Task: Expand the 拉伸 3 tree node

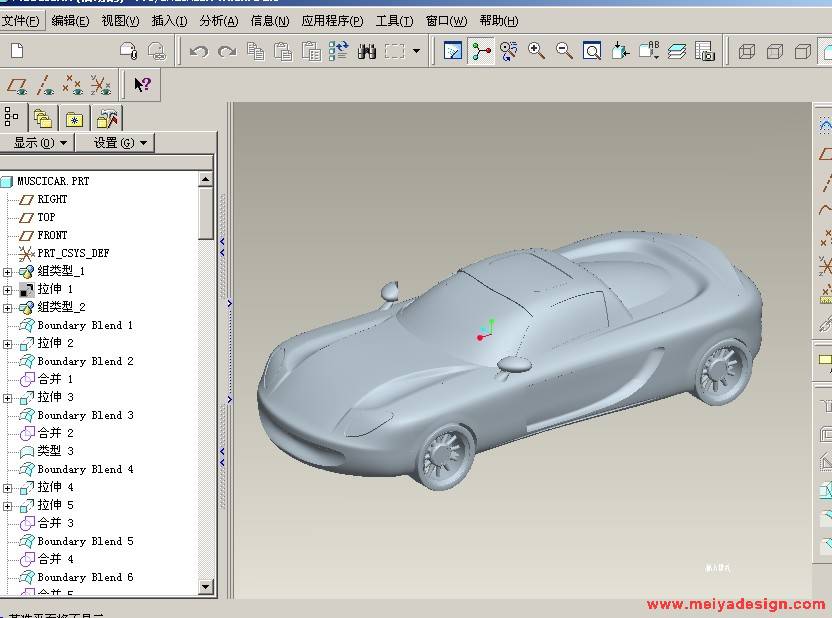Action: (7, 398)
